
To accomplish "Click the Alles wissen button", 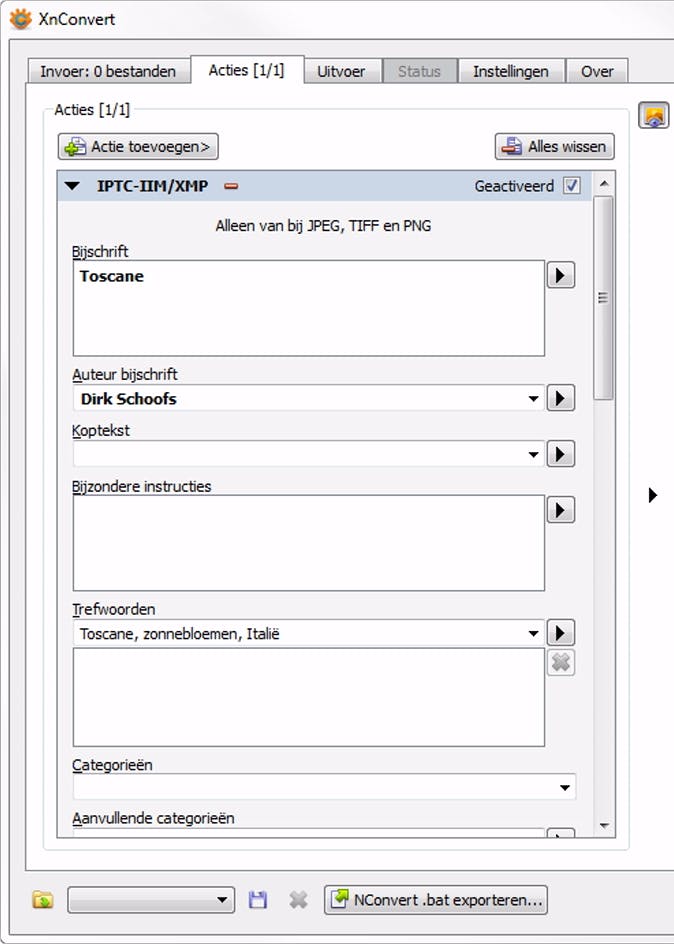I will coord(555,146).
